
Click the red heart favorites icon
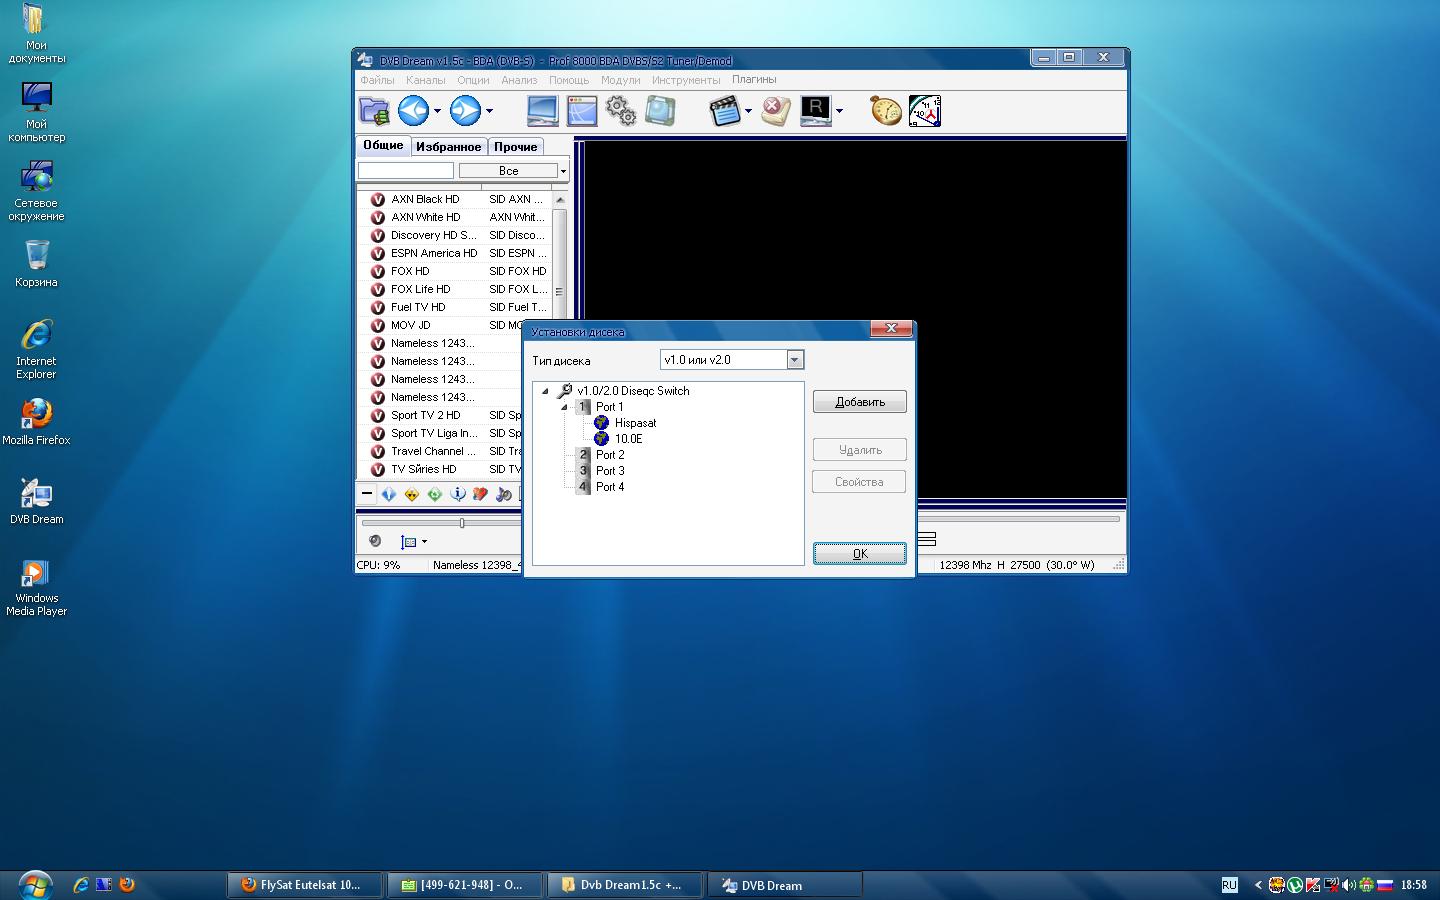(x=481, y=494)
